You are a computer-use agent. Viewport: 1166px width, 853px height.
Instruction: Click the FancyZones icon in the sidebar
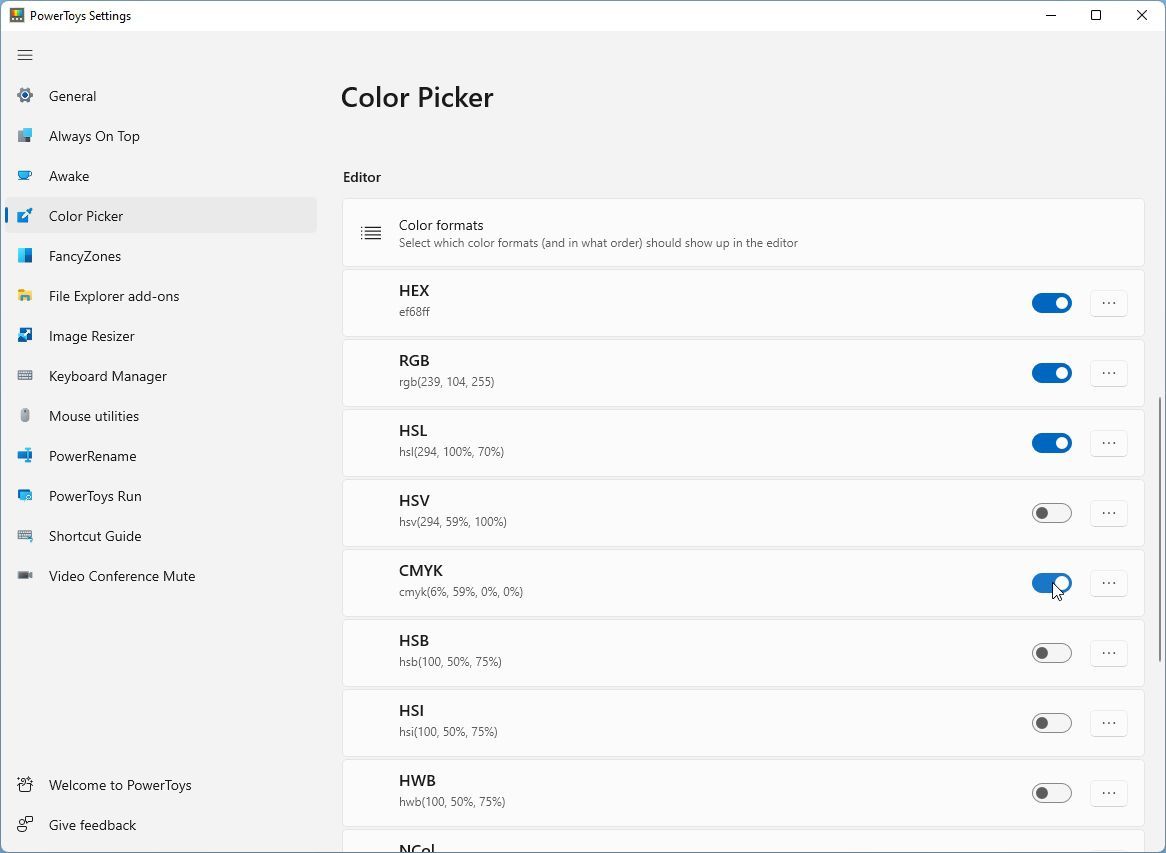point(24,255)
